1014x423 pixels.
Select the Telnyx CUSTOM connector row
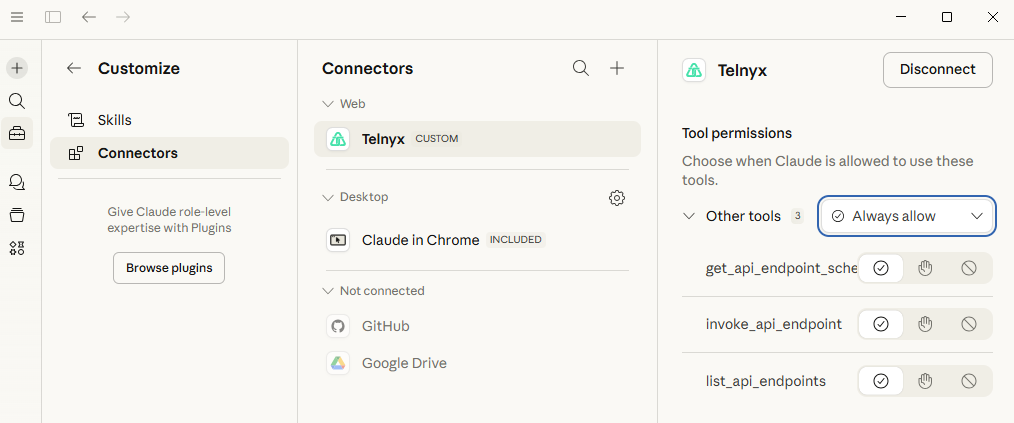(x=477, y=139)
